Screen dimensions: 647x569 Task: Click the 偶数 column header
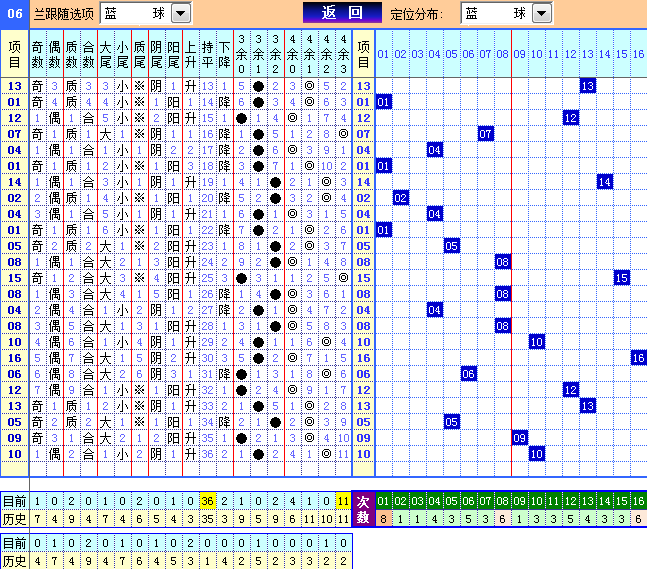click(x=54, y=54)
